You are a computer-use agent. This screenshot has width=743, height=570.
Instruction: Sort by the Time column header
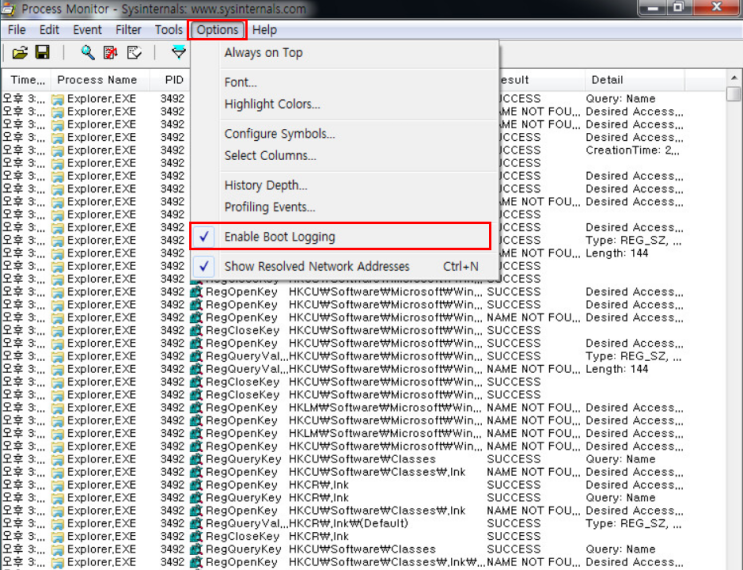27,80
